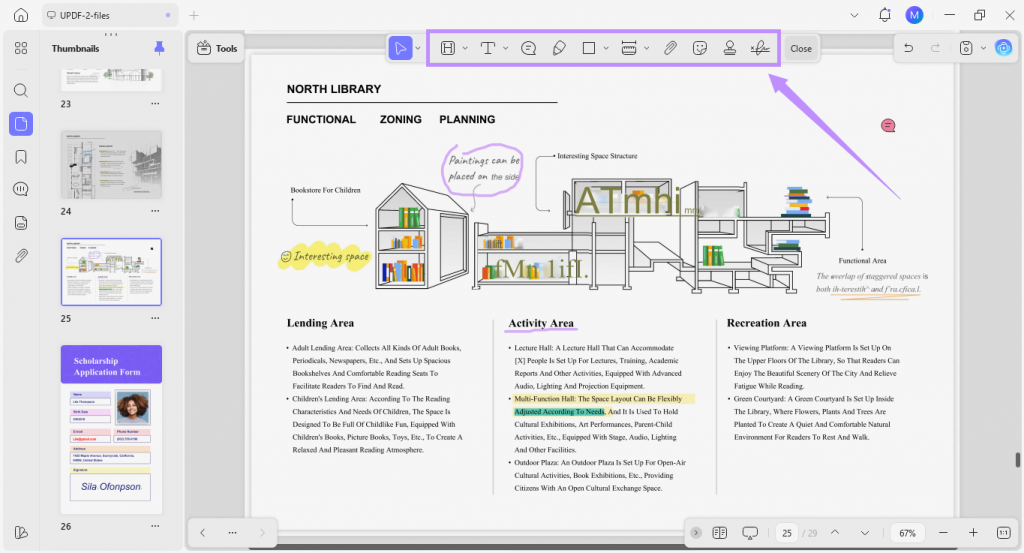Zoom out with the minus button
Viewport: 1024px width, 553px height.
click(943, 533)
